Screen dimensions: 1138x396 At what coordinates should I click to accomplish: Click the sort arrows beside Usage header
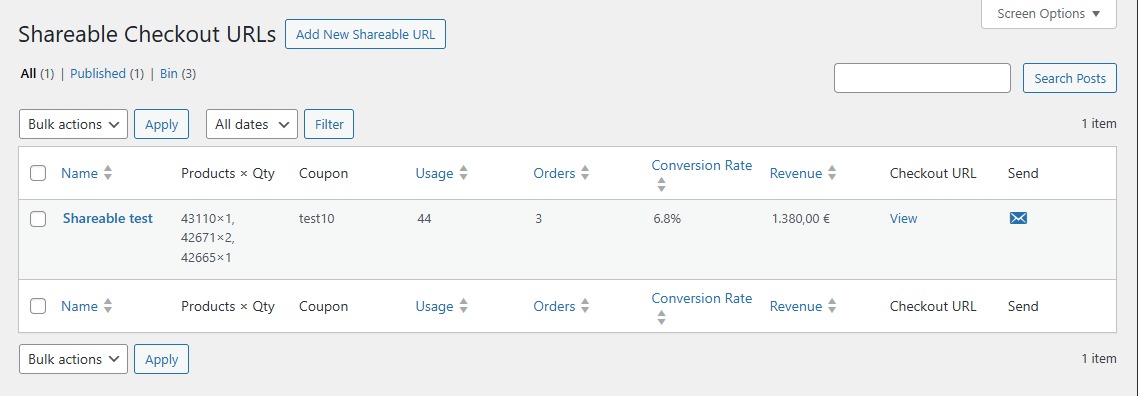point(464,173)
